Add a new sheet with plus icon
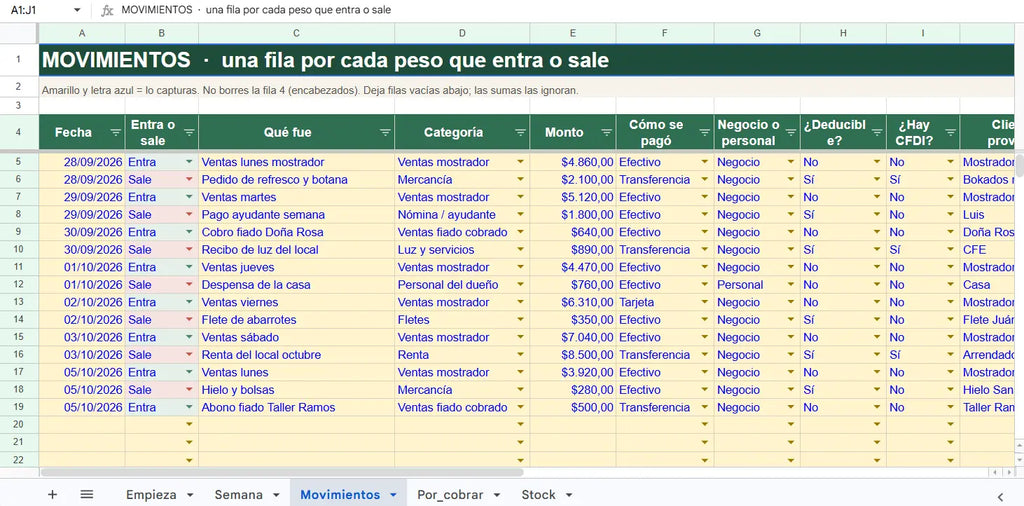This screenshot has height=506, width=1024. [x=52, y=494]
